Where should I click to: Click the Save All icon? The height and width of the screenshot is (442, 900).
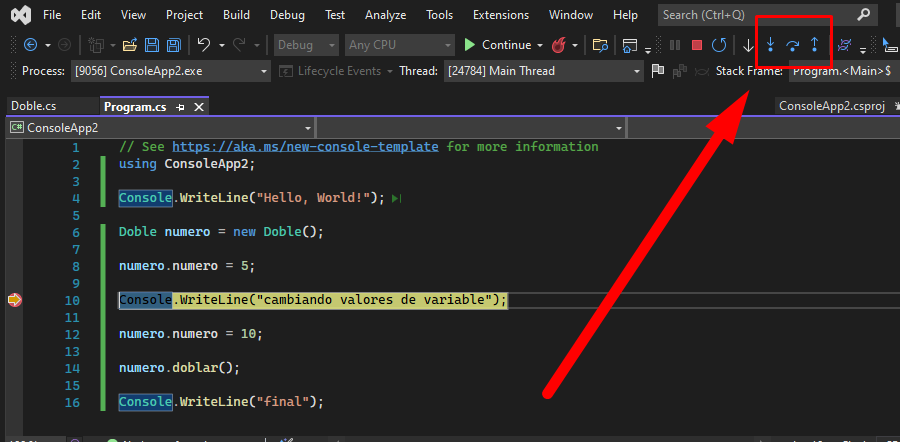click(x=174, y=45)
